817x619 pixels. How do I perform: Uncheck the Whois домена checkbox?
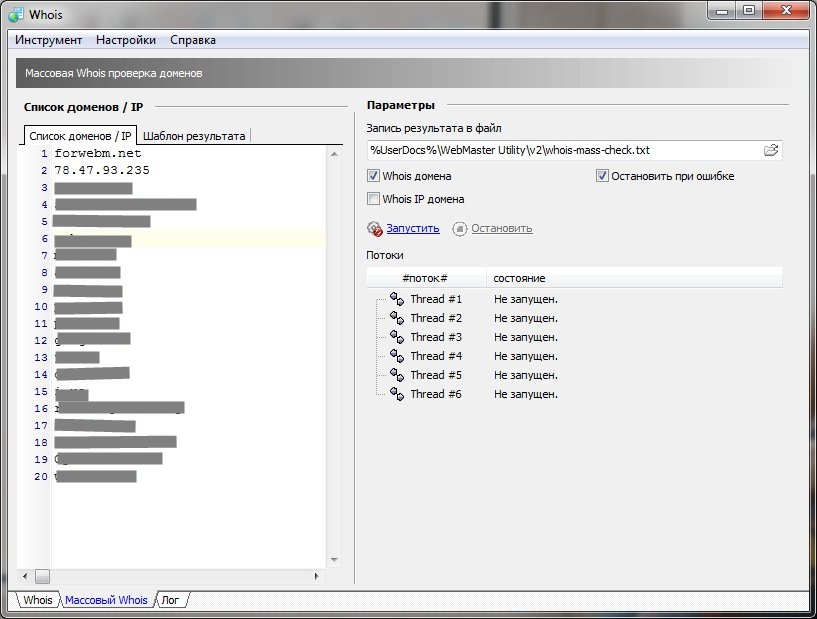[374, 176]
